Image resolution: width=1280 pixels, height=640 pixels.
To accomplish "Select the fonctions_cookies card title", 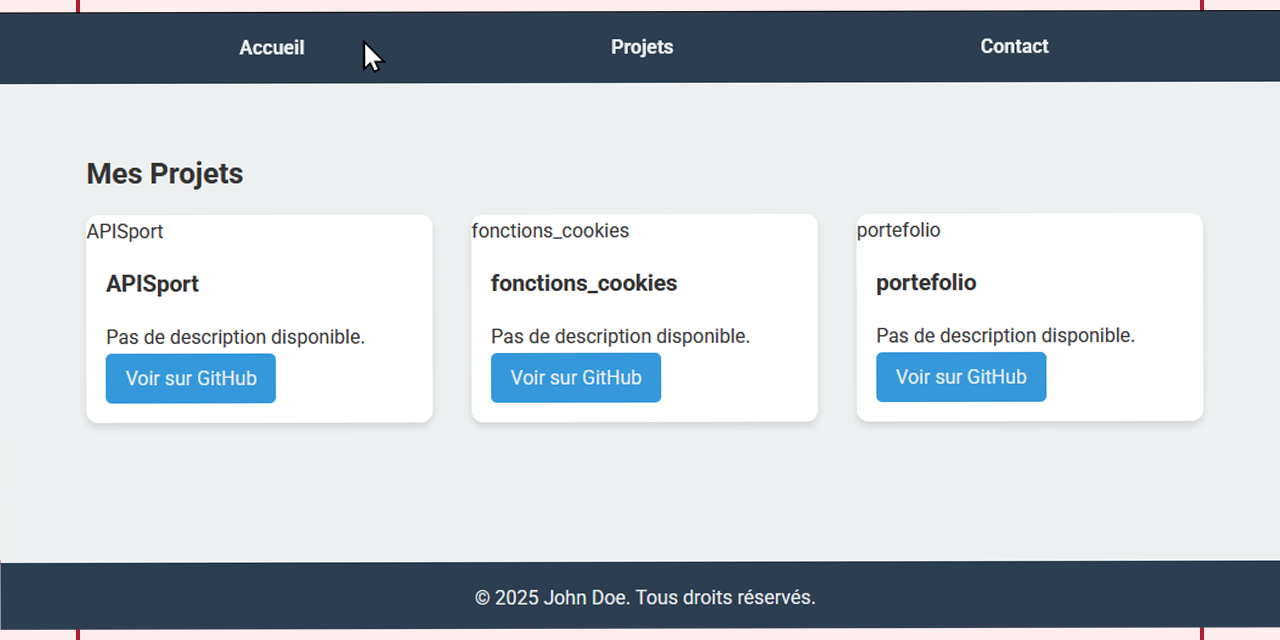I will pos(584,283).
